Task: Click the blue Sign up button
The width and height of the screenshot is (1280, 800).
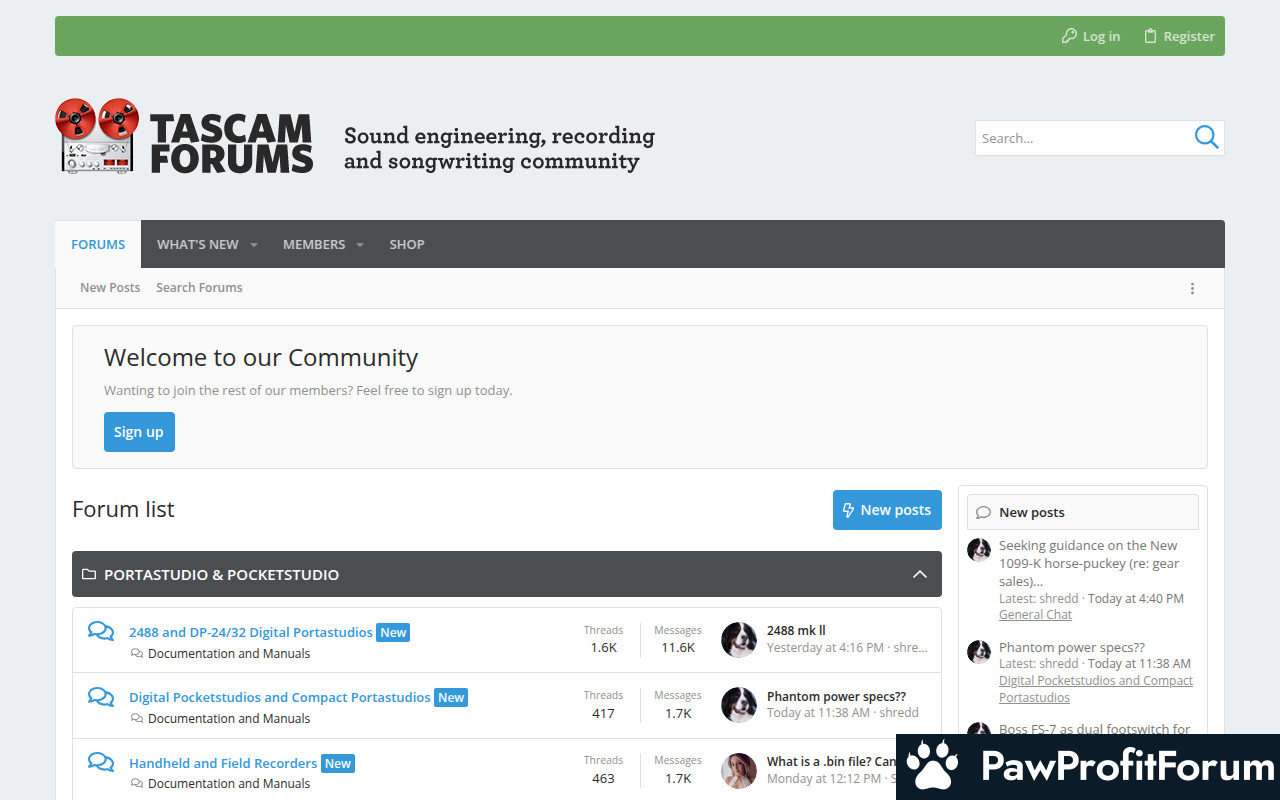Action: 139,432
